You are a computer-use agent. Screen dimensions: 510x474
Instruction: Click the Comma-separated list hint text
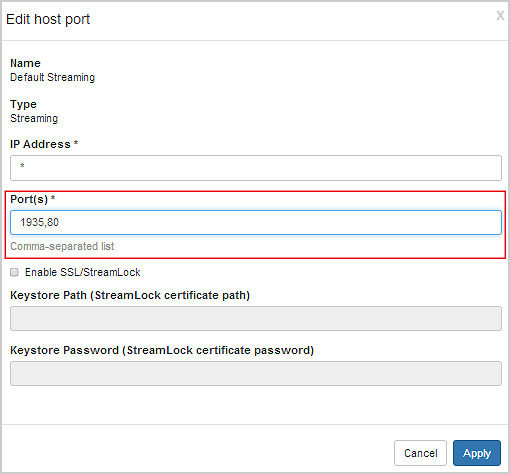click(62, 246)
